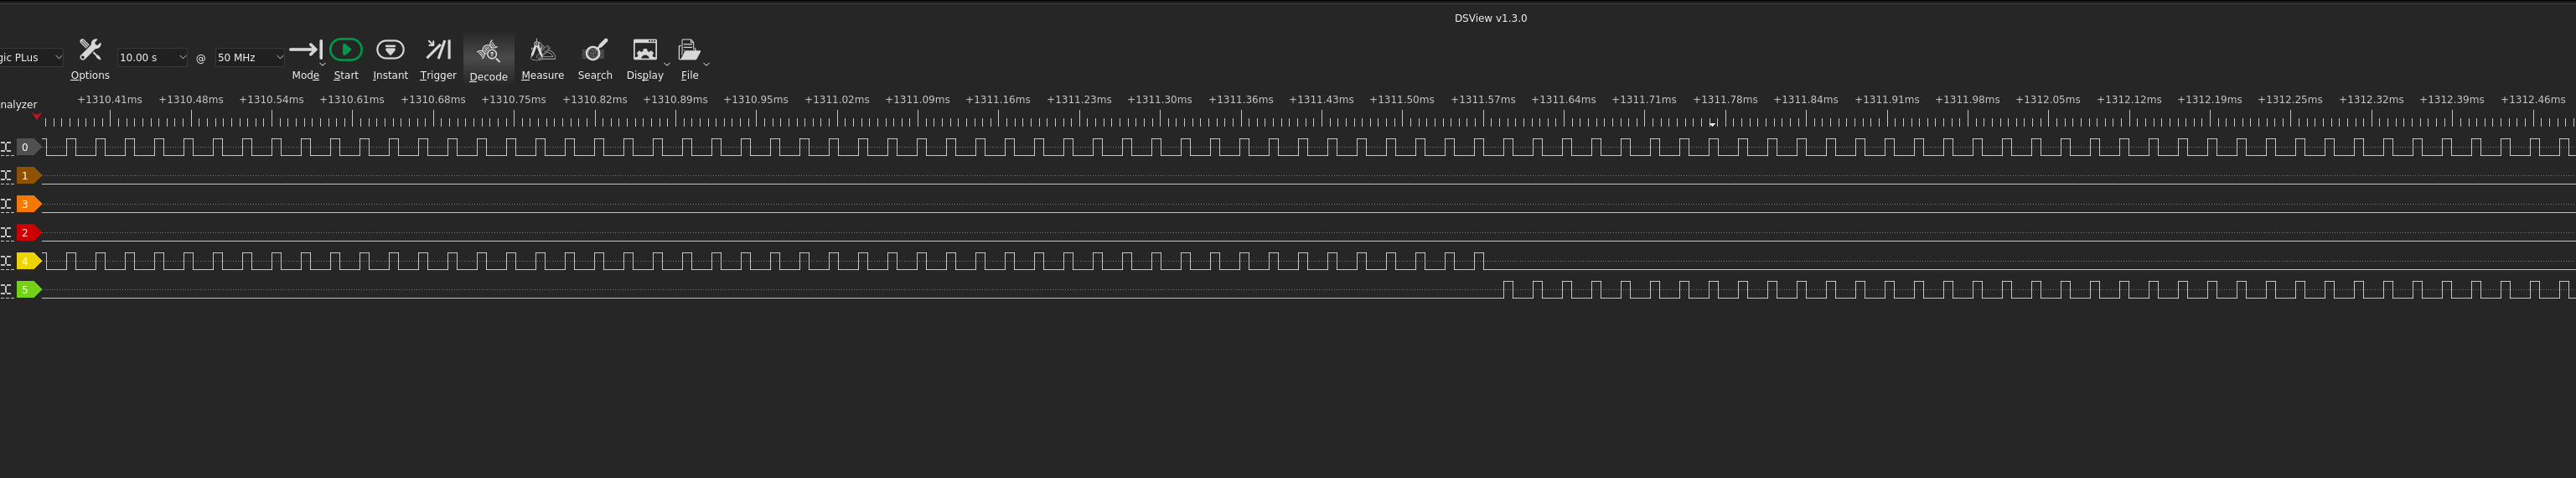Select channel 0 gray label
2576x478 pixels.
pos(28,147)
